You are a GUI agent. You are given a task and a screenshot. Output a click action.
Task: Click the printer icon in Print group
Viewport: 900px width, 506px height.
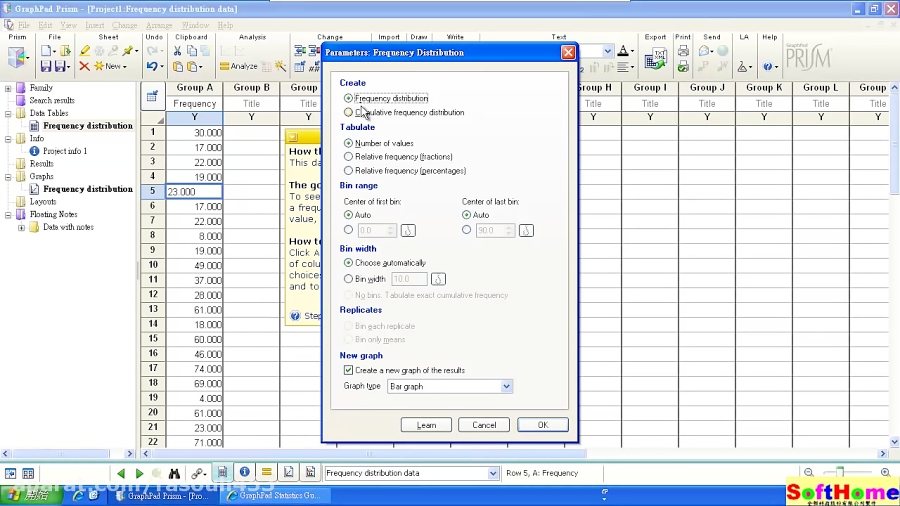coord(683,51)
